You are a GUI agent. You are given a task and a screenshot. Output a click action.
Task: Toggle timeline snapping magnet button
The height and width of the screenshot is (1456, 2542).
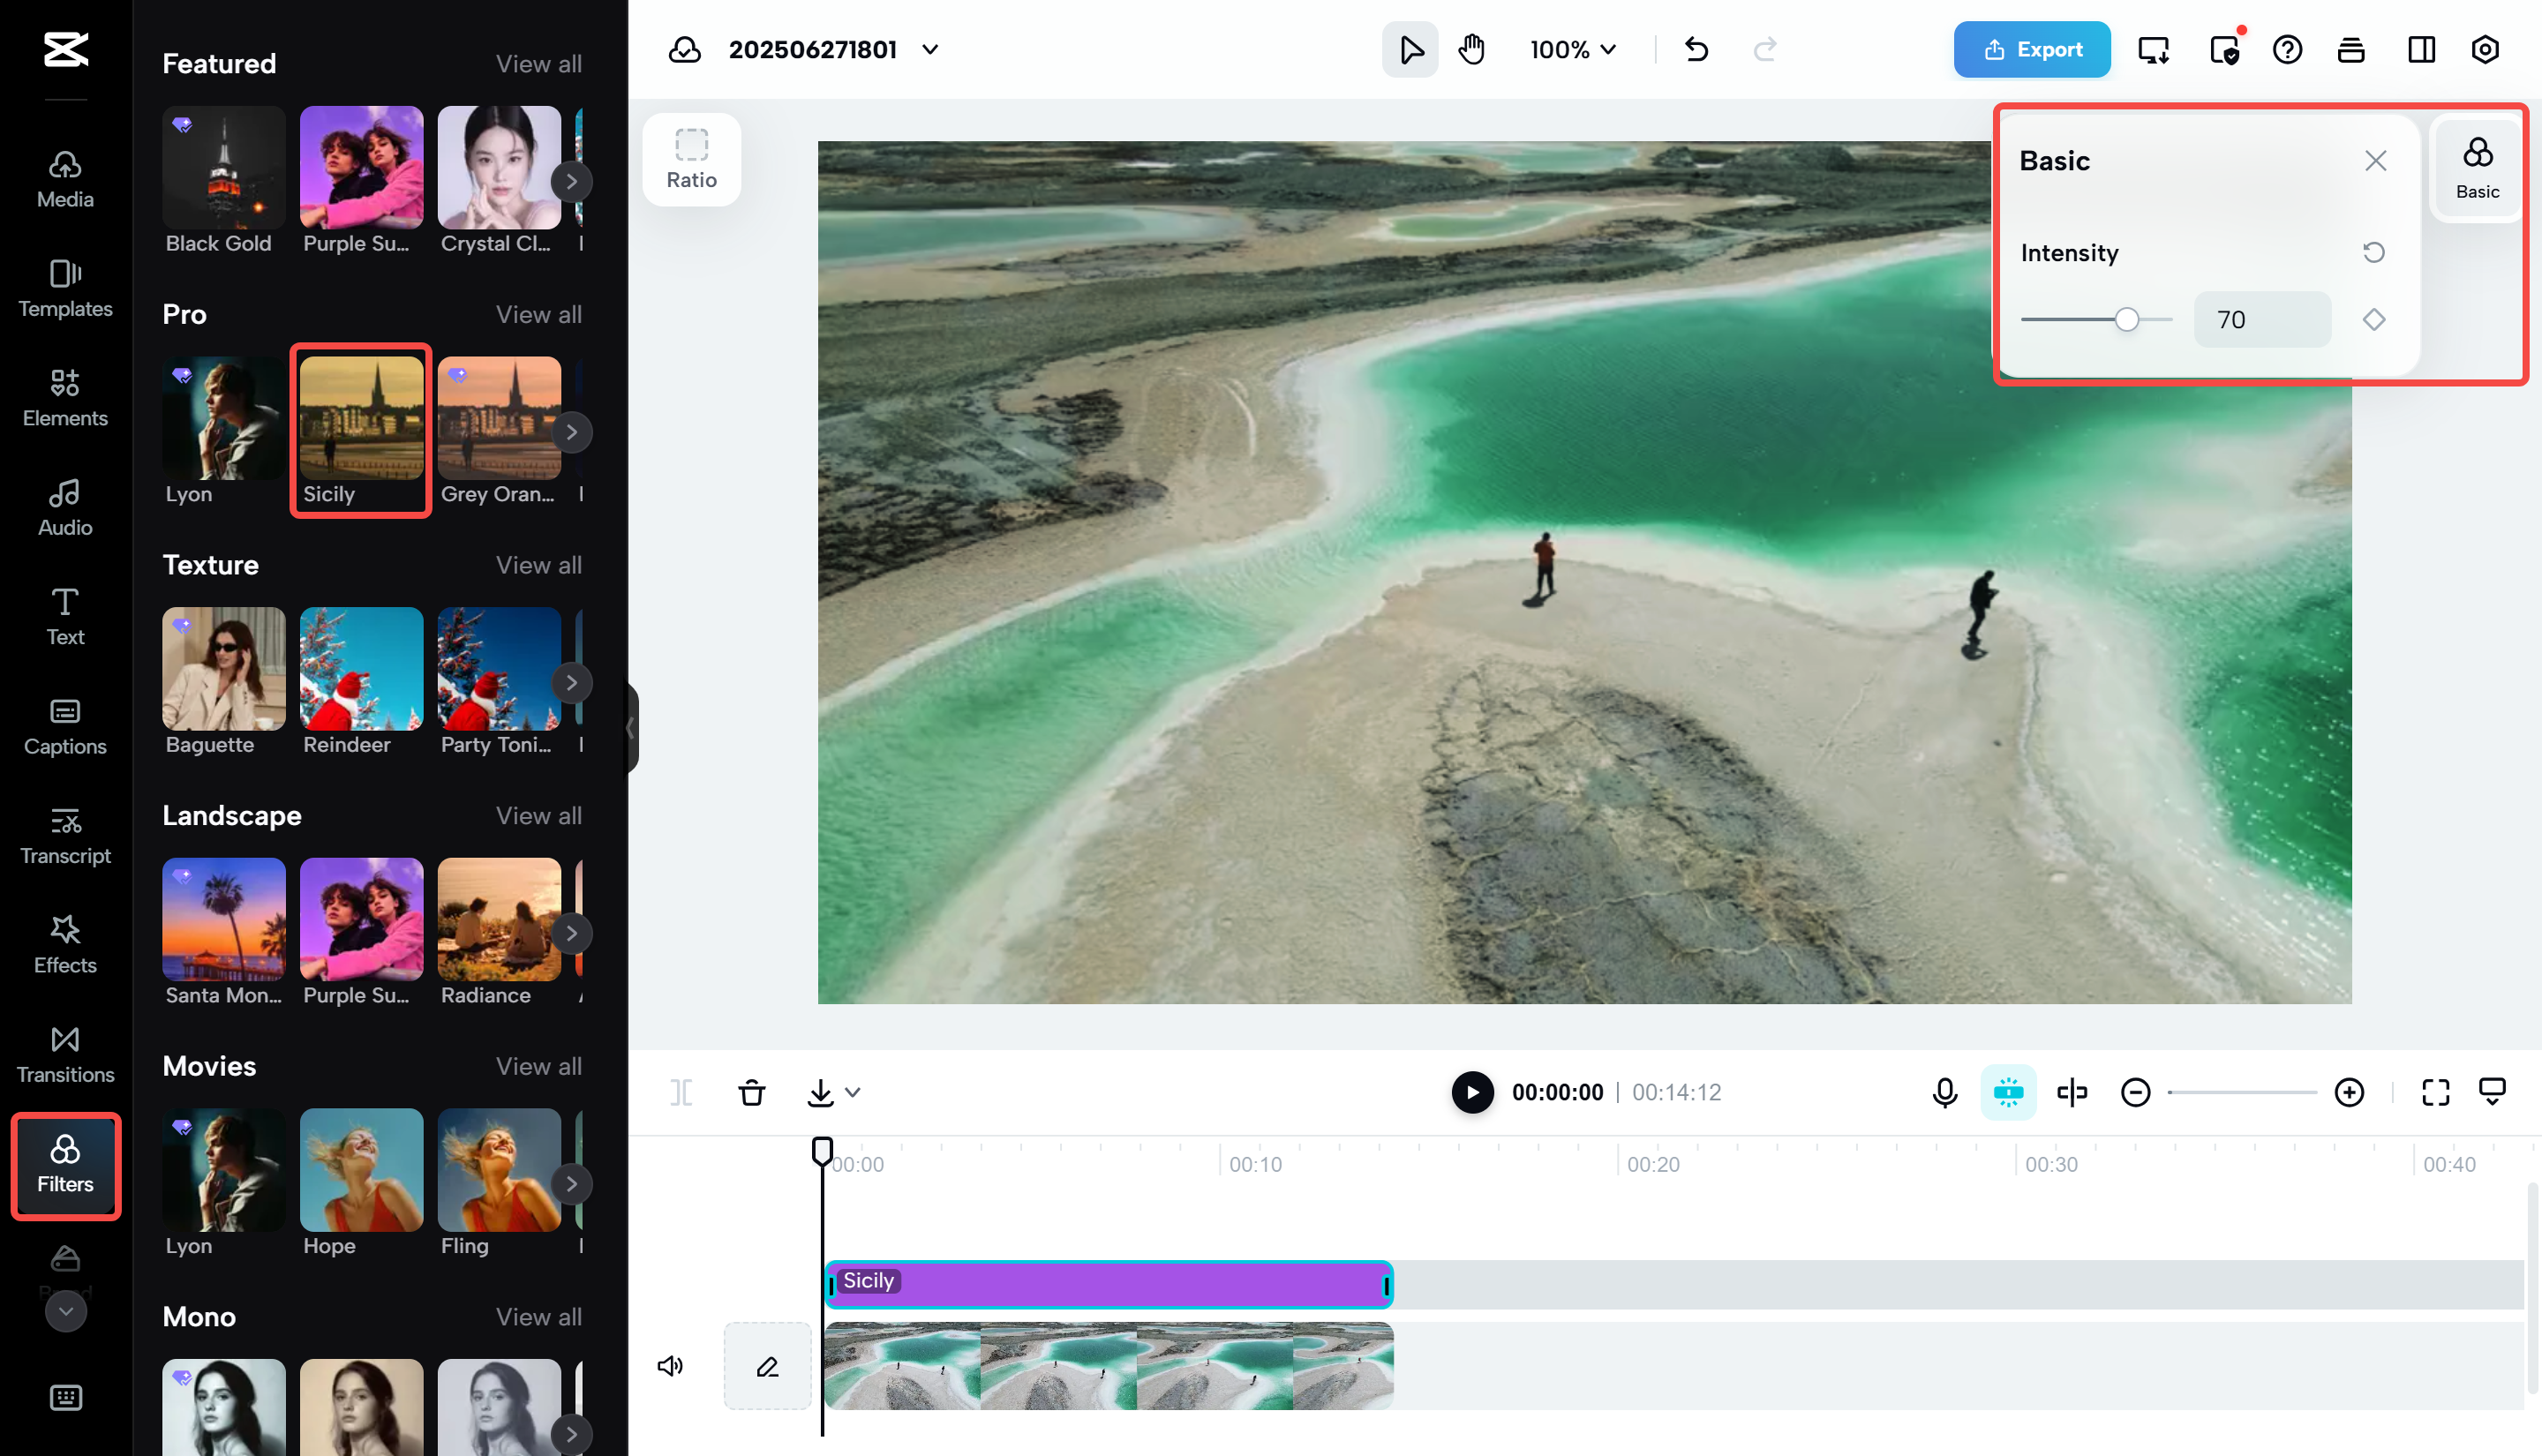(2008, 1092)
